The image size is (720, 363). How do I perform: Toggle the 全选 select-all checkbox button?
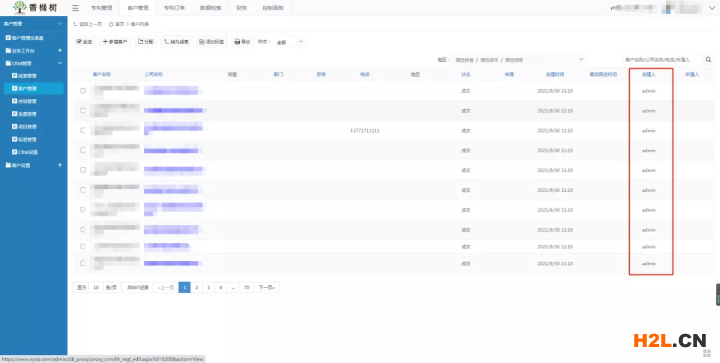click(84, 42)
